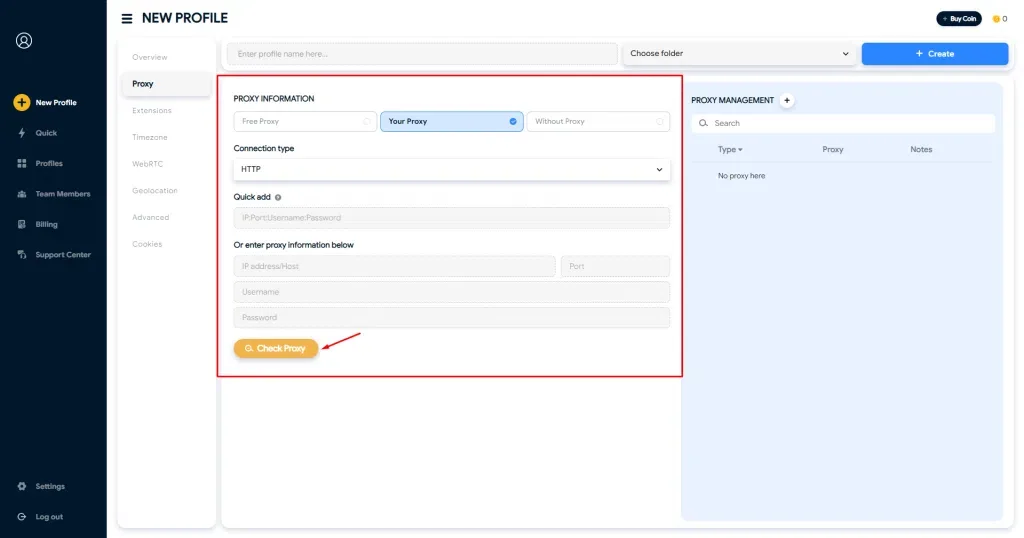Click the Profiles grid icon

[x=22, y=163]
